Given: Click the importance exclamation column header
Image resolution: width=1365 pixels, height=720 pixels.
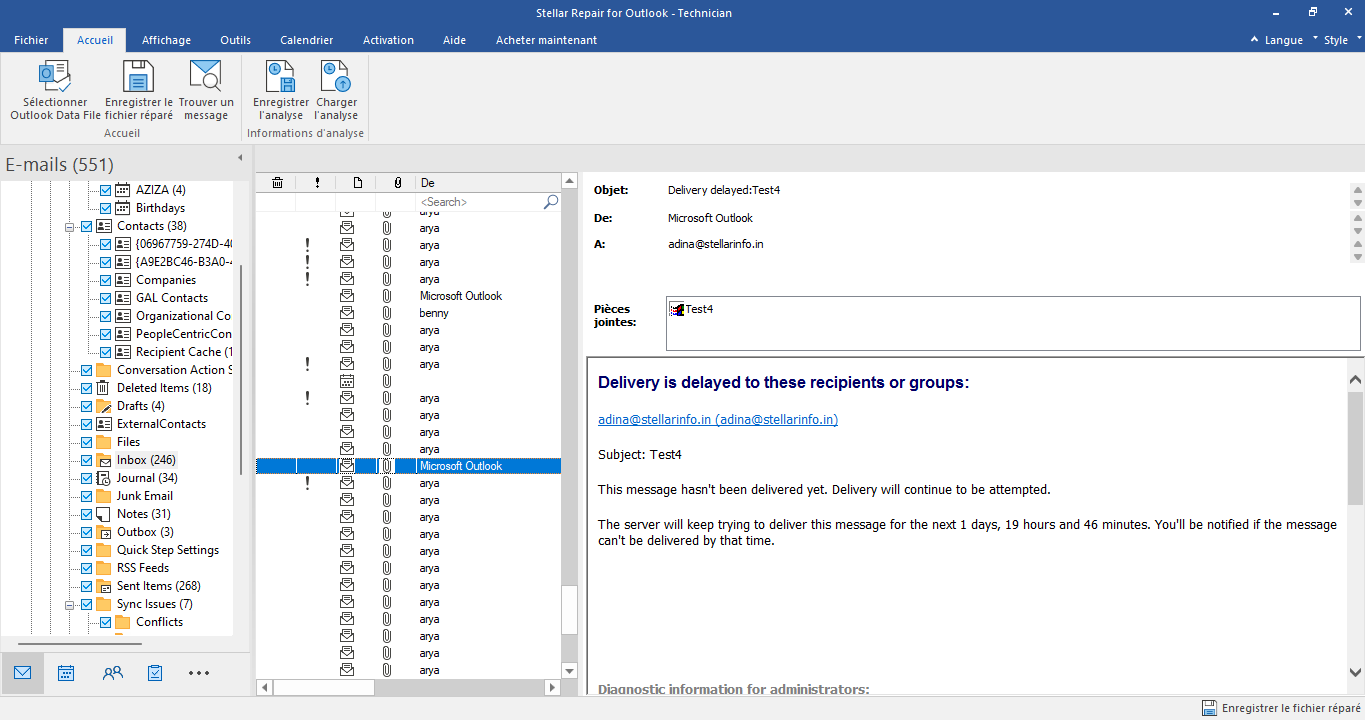Looking at the screenshot, I should 317,182.
